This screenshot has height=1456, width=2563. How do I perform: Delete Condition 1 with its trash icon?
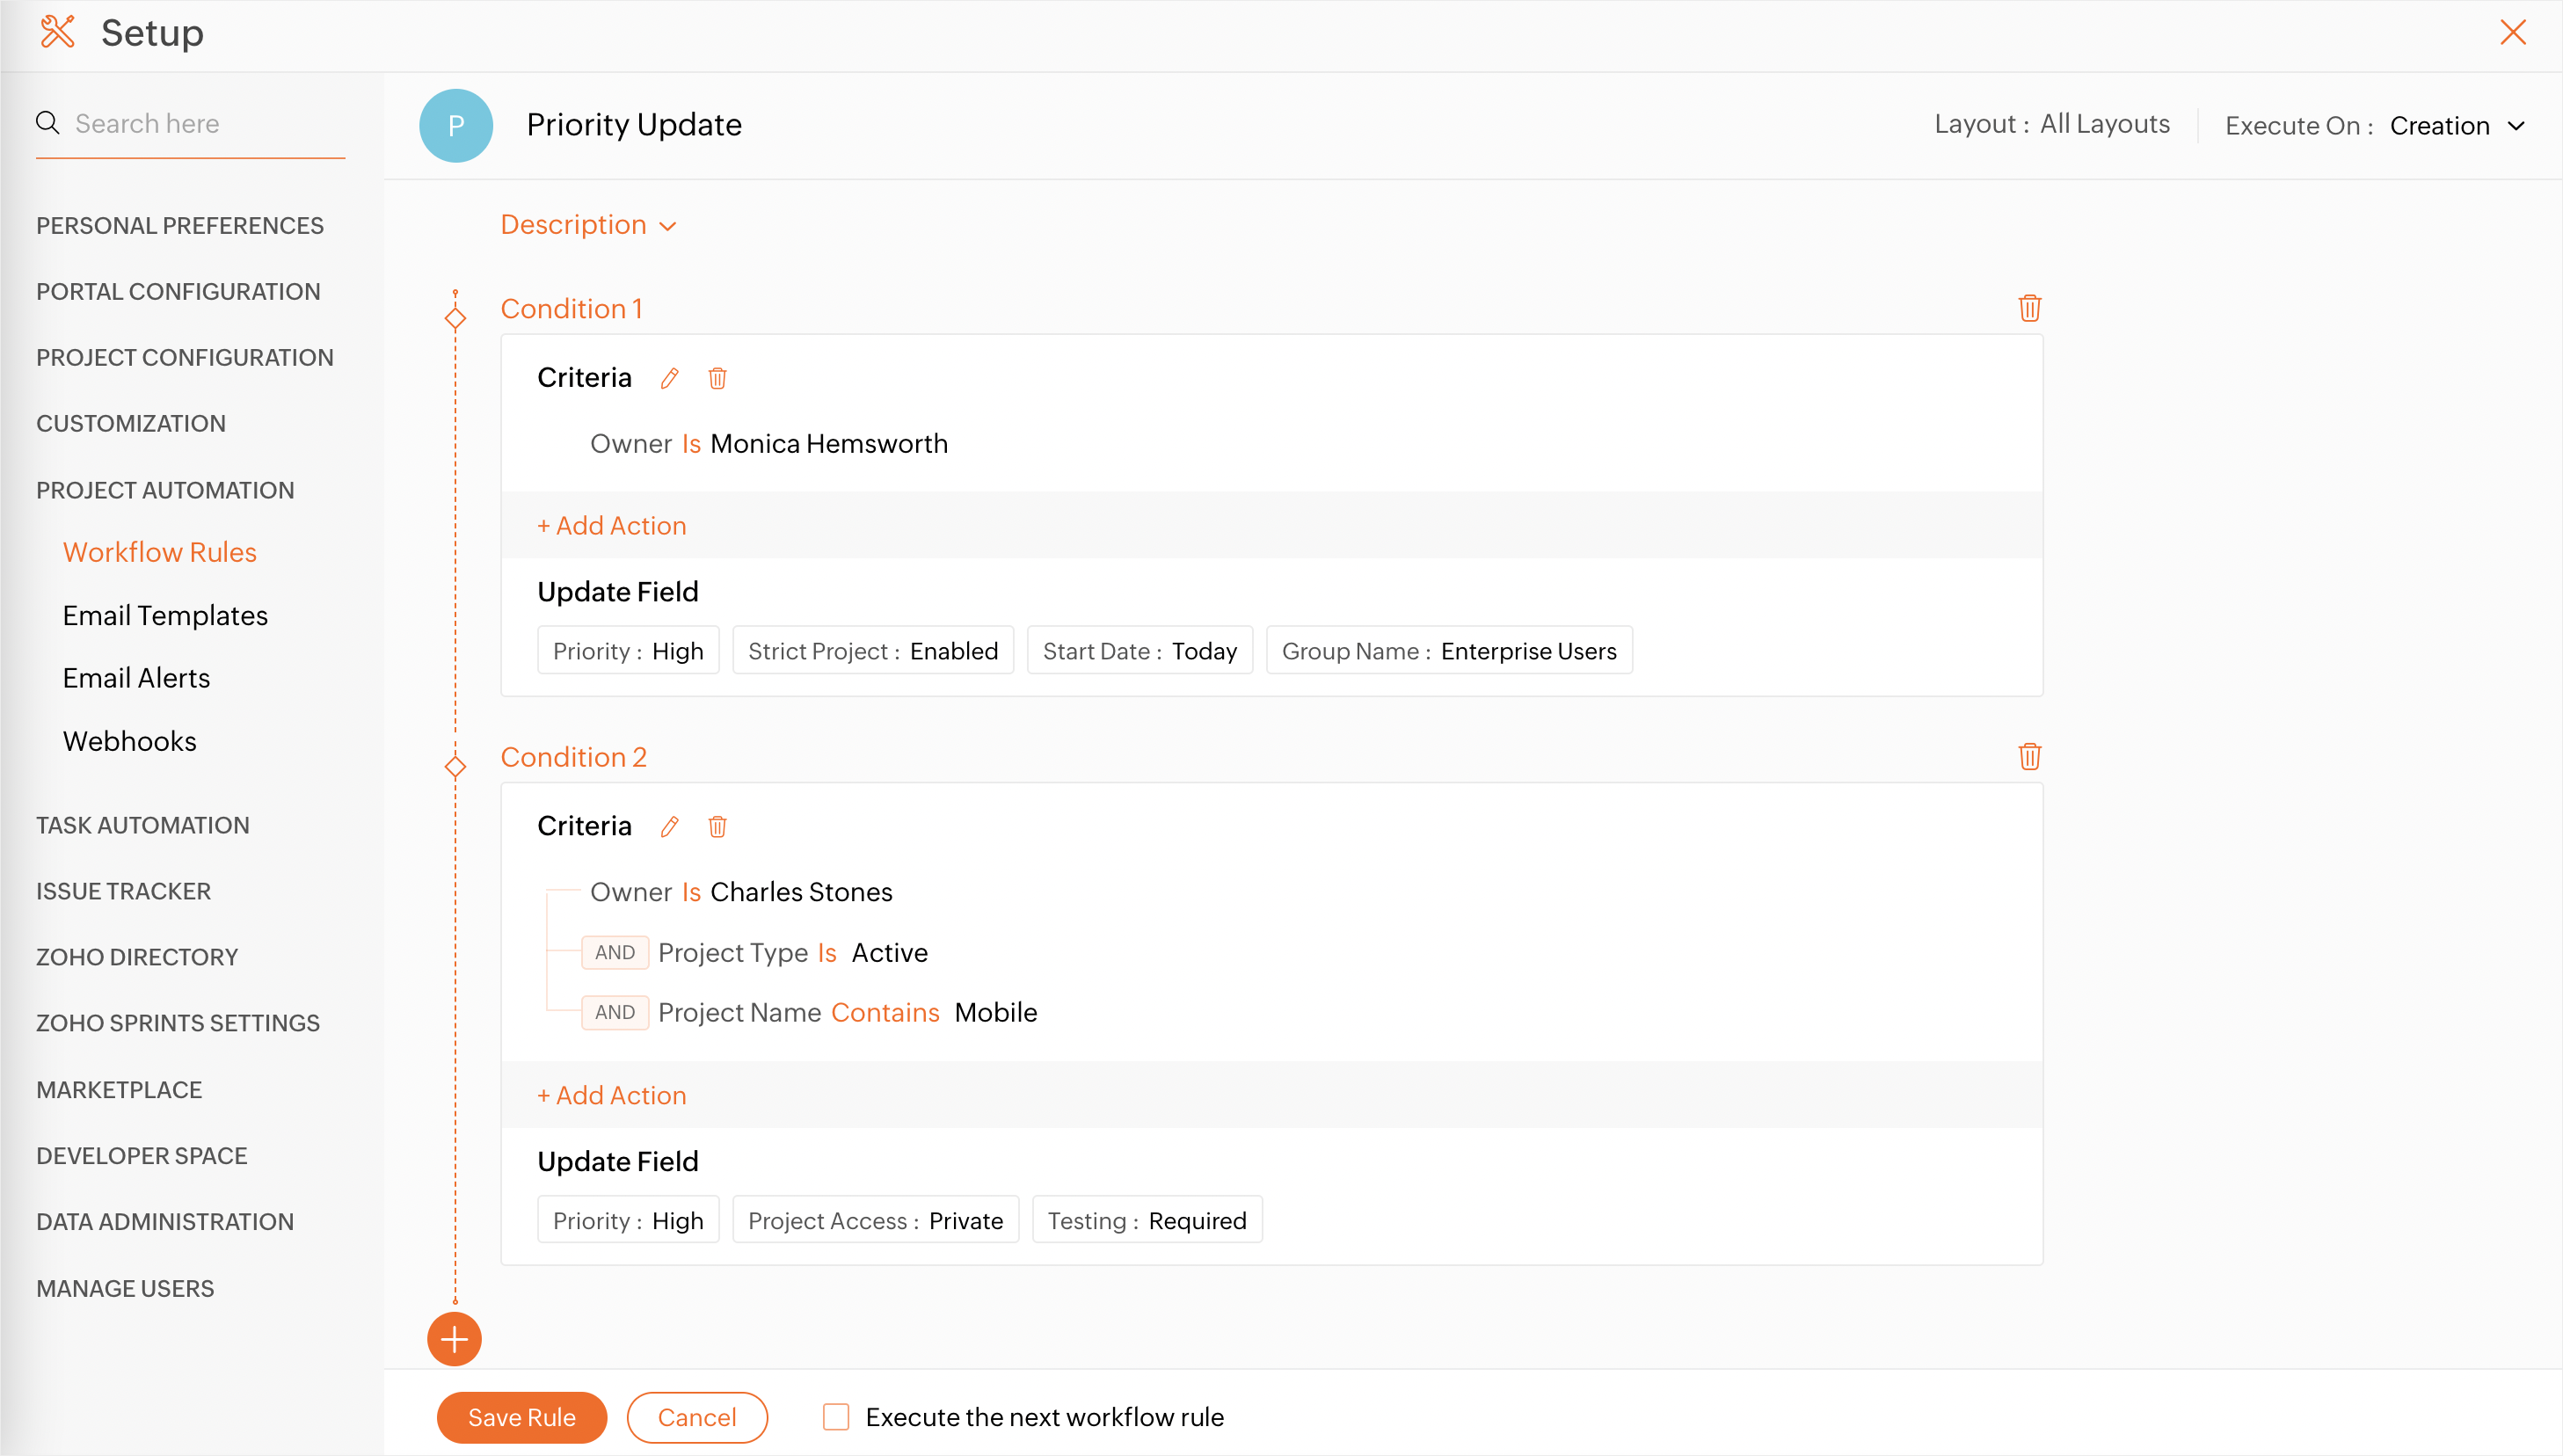(2029, 308)
